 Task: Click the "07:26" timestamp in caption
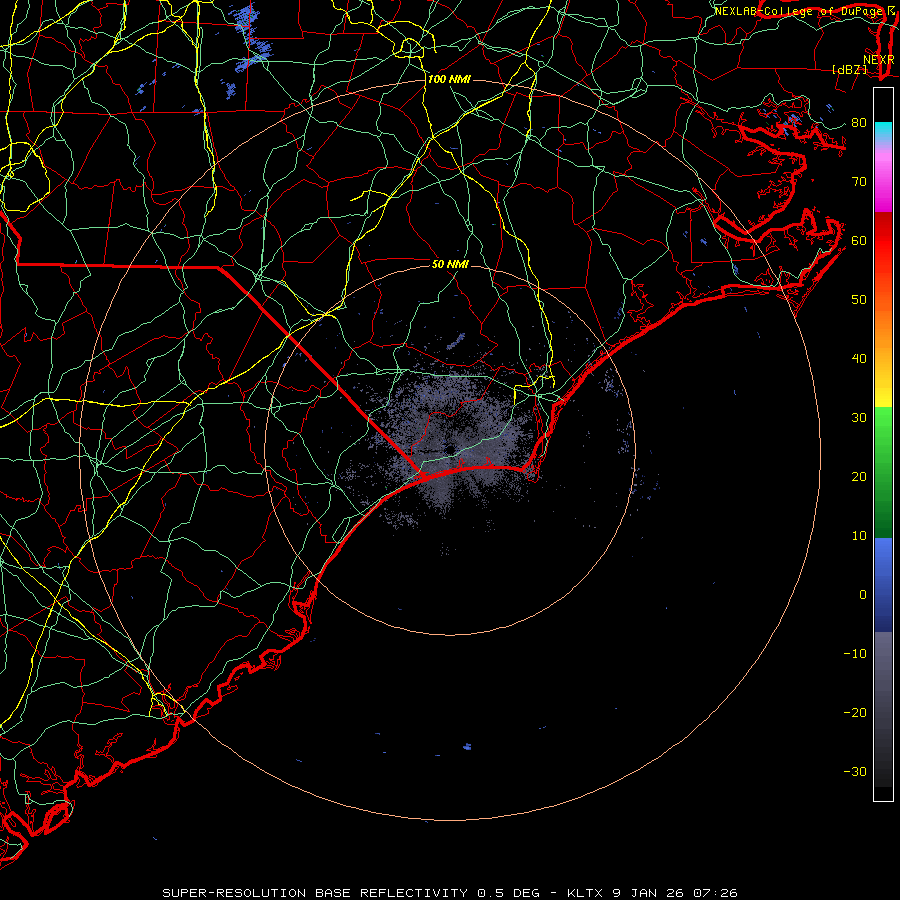click(x=715, y=893)
